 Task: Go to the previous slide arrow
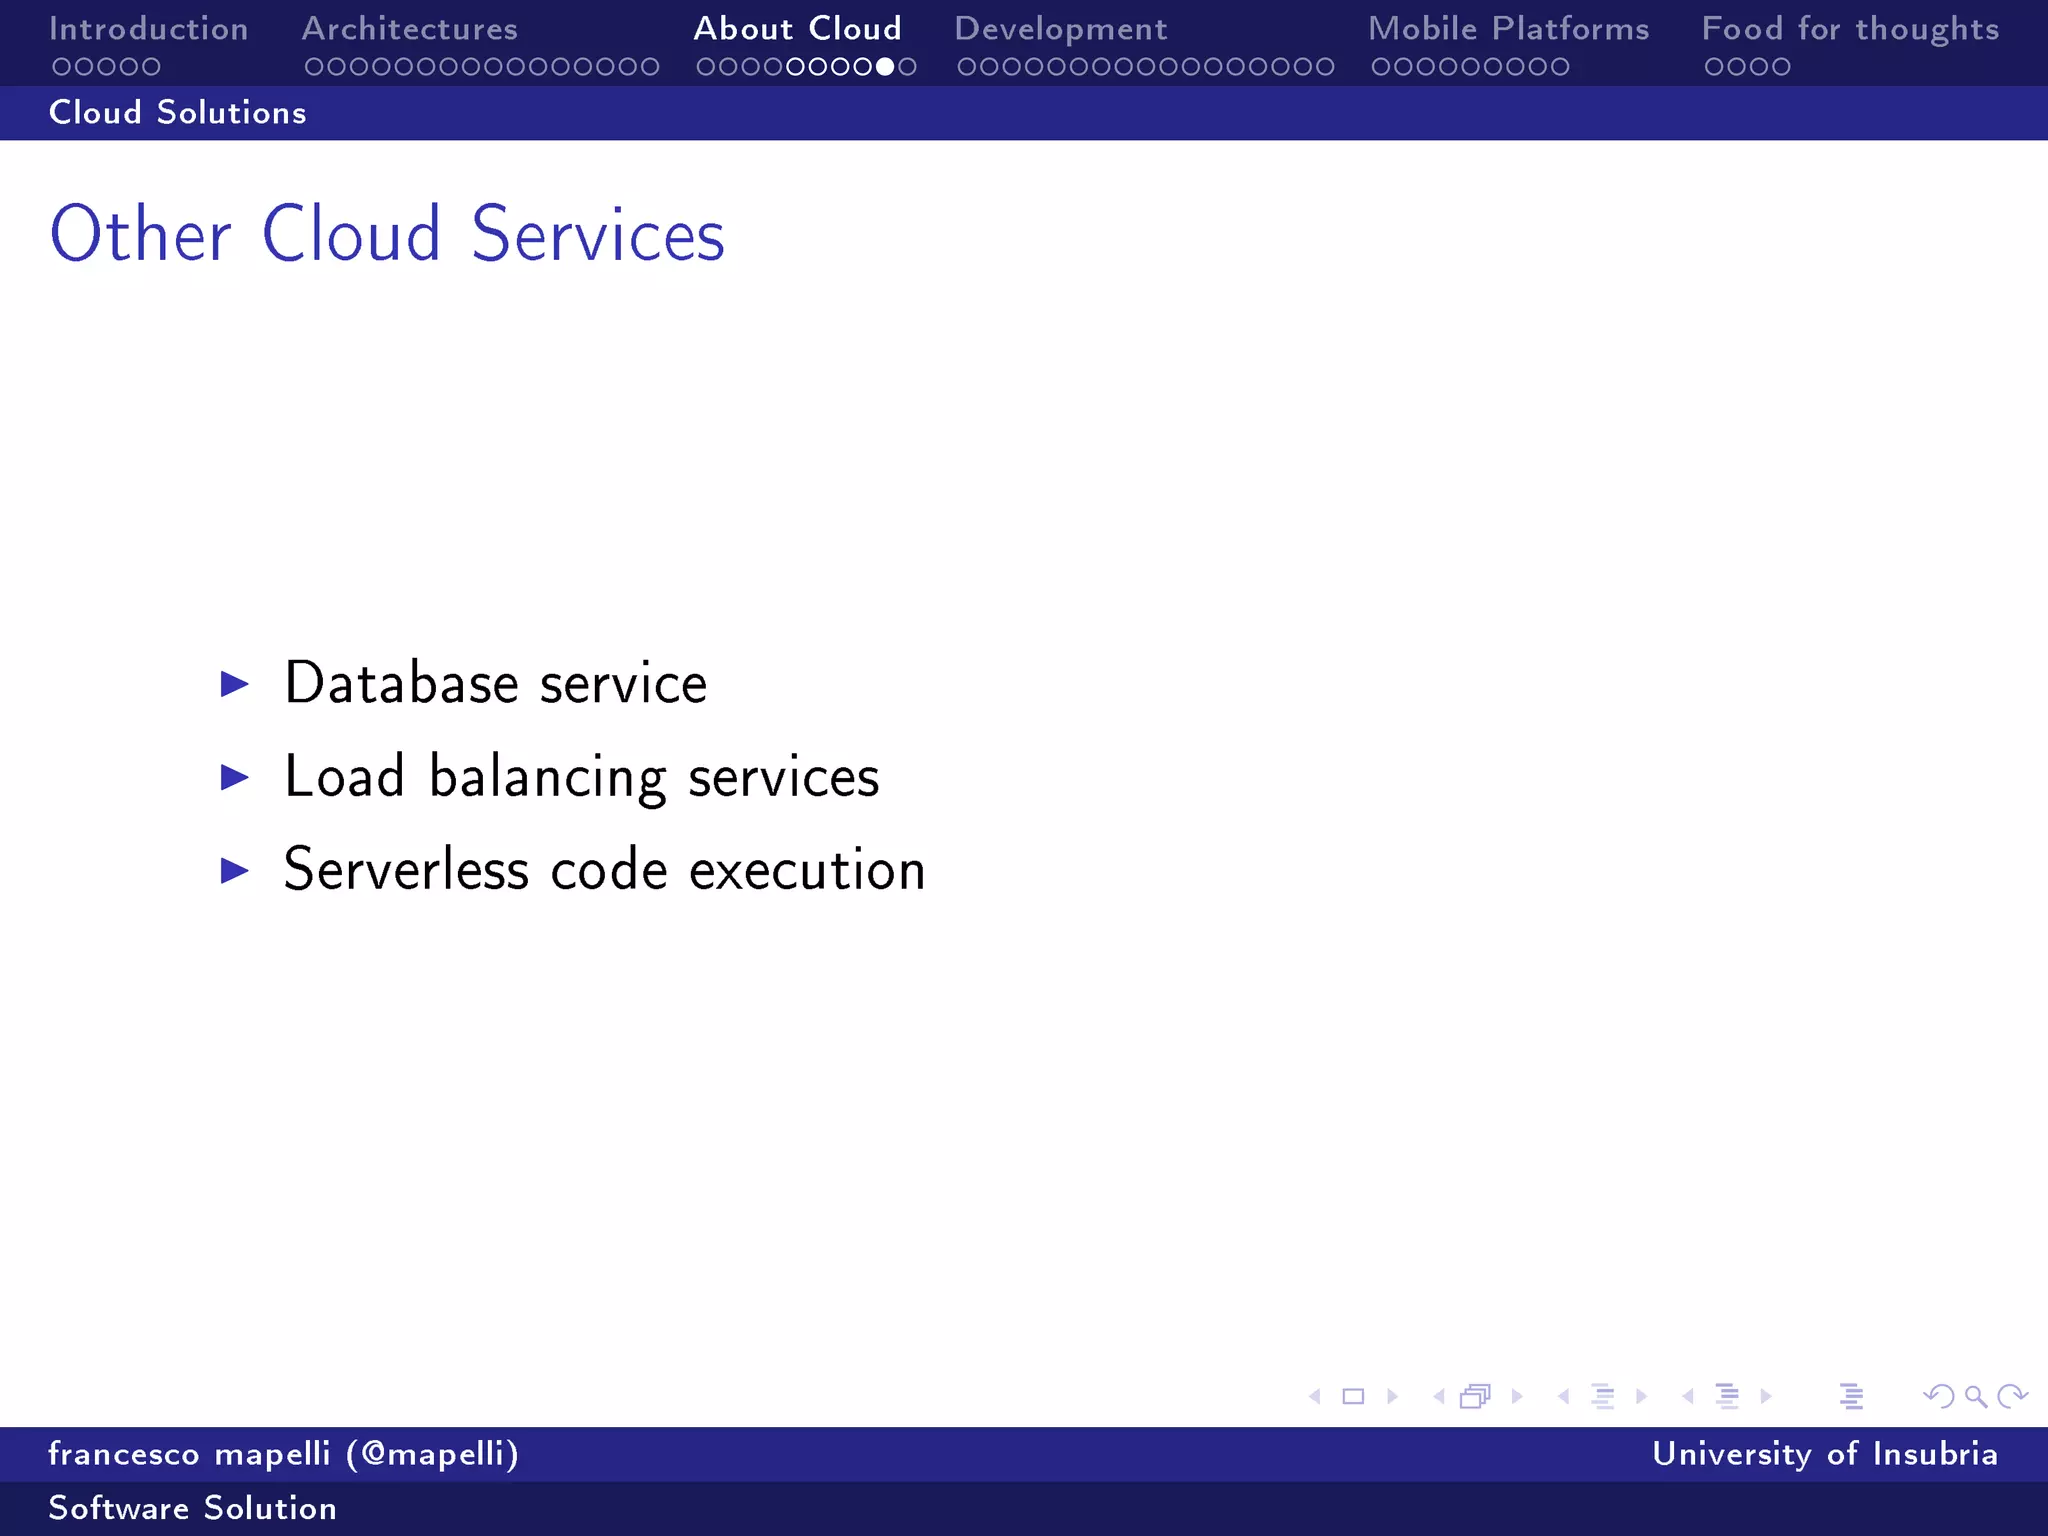click(1315, 1396)
